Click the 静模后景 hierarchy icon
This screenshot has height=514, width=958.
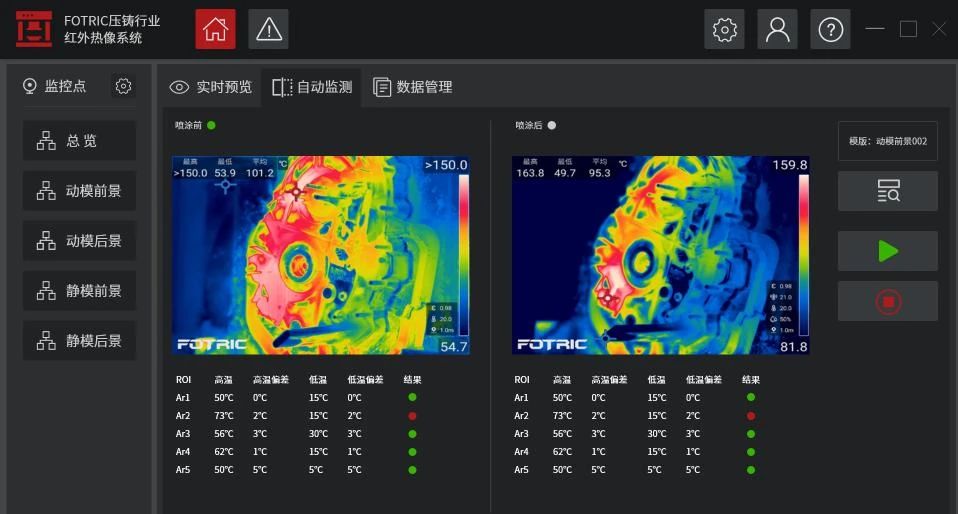(46, 340)
